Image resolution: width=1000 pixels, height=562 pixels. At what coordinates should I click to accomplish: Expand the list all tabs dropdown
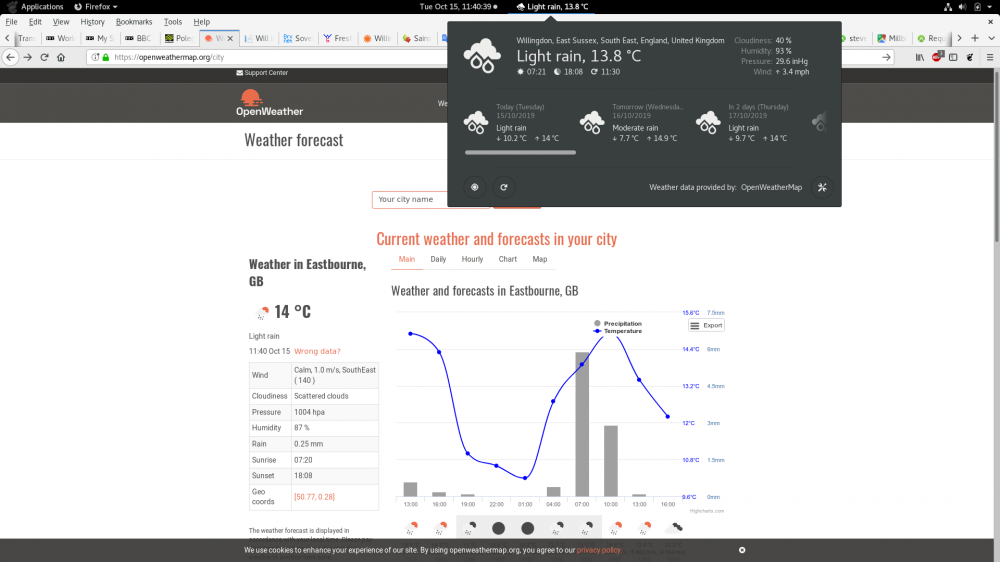(991, 38)
